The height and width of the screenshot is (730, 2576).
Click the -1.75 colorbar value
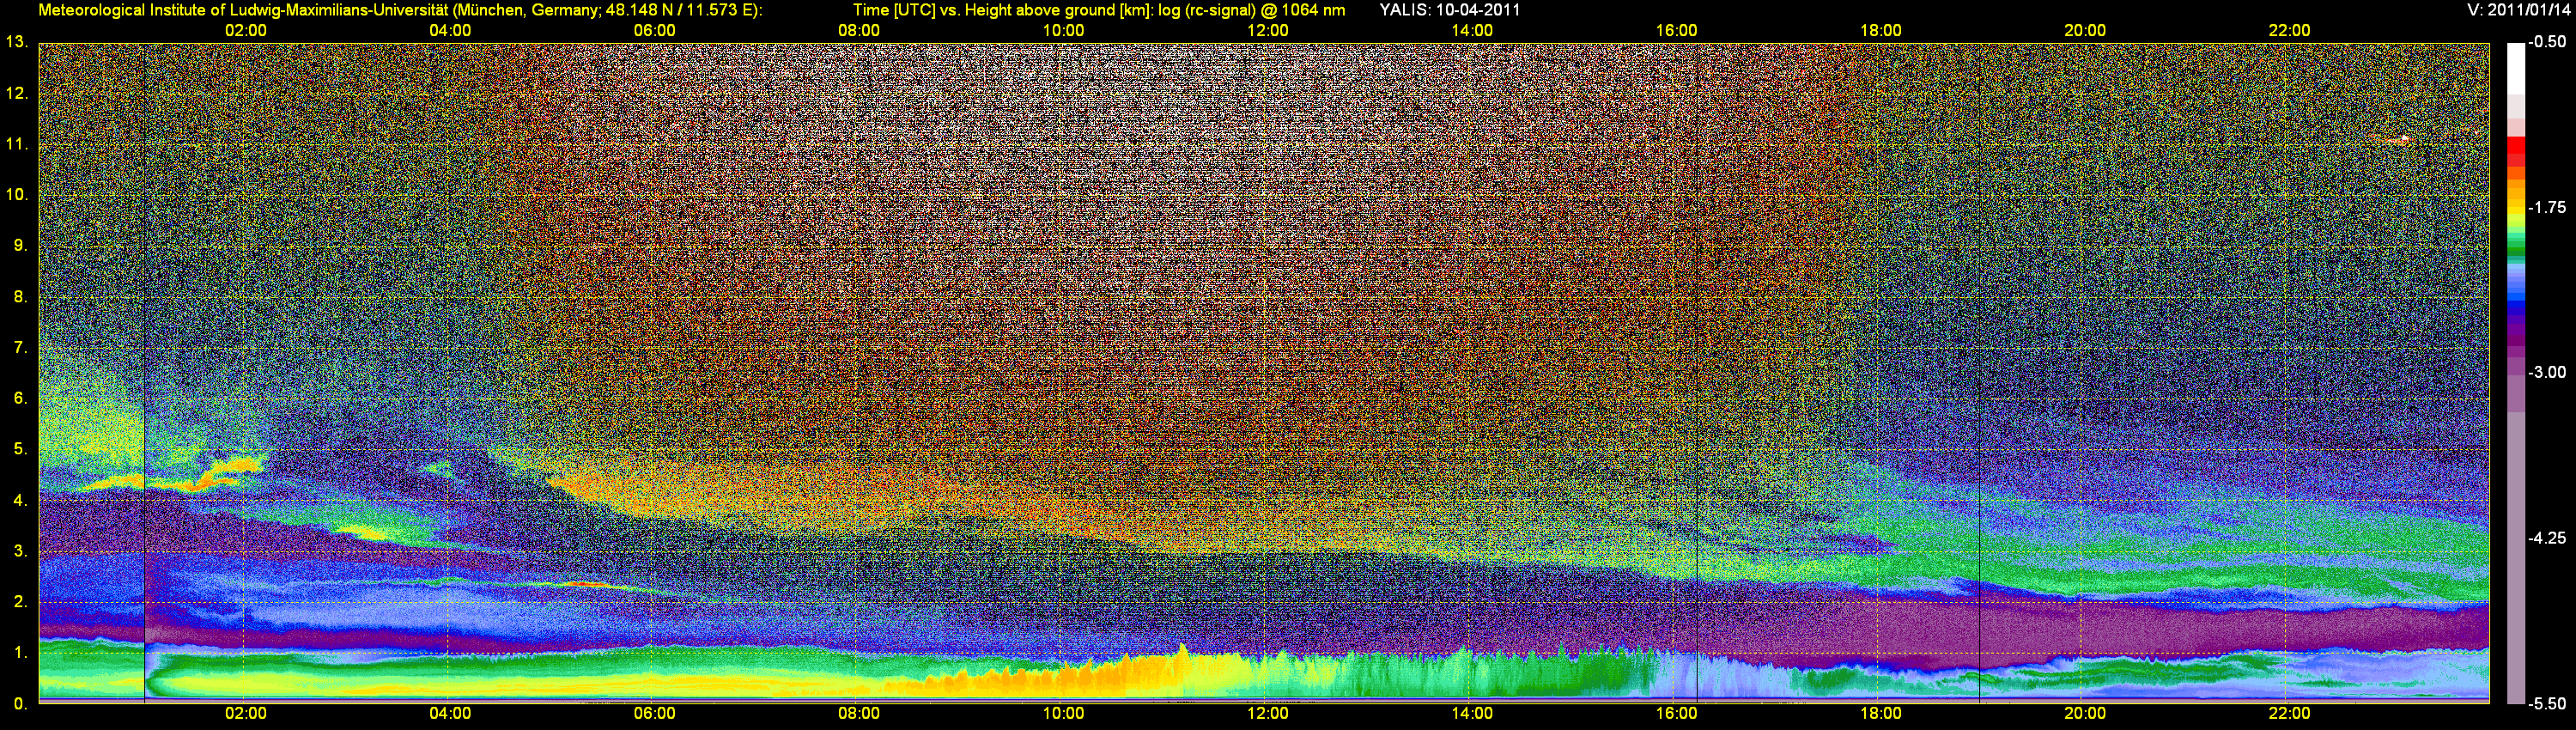coord(2547,207)
